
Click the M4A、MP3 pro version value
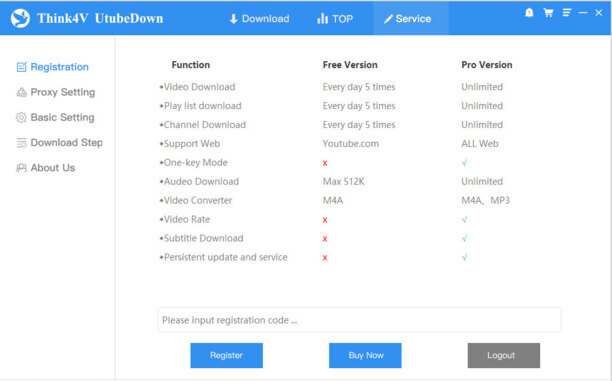tap(486, 201)
